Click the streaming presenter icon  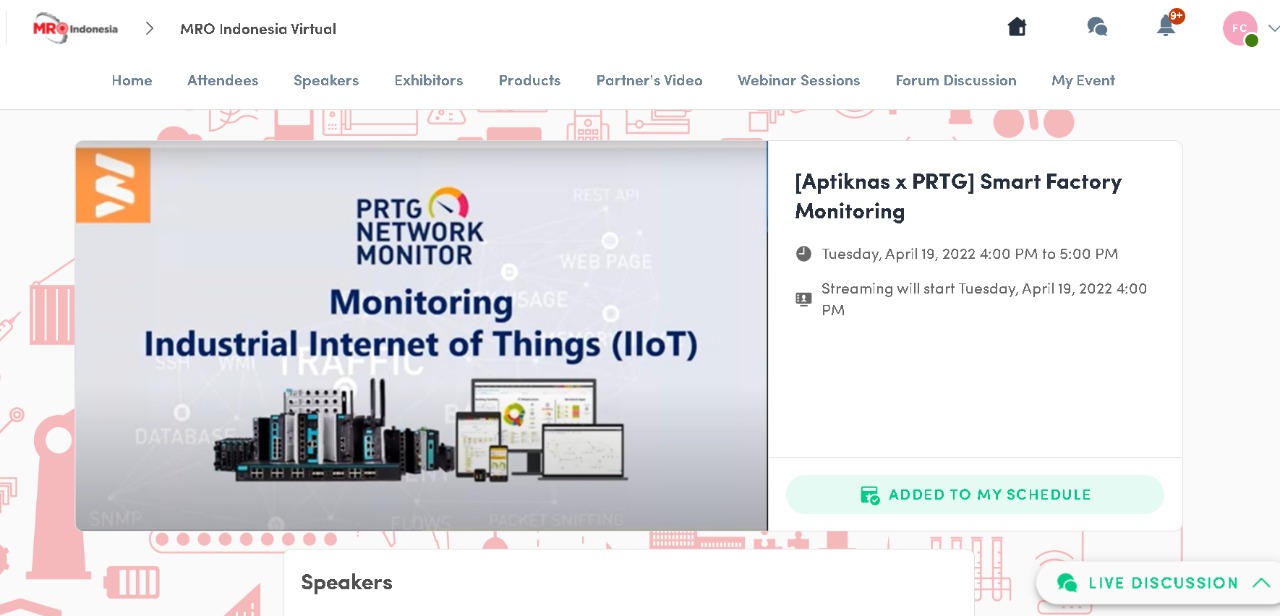pyautogui.click(x=804, y=299)
